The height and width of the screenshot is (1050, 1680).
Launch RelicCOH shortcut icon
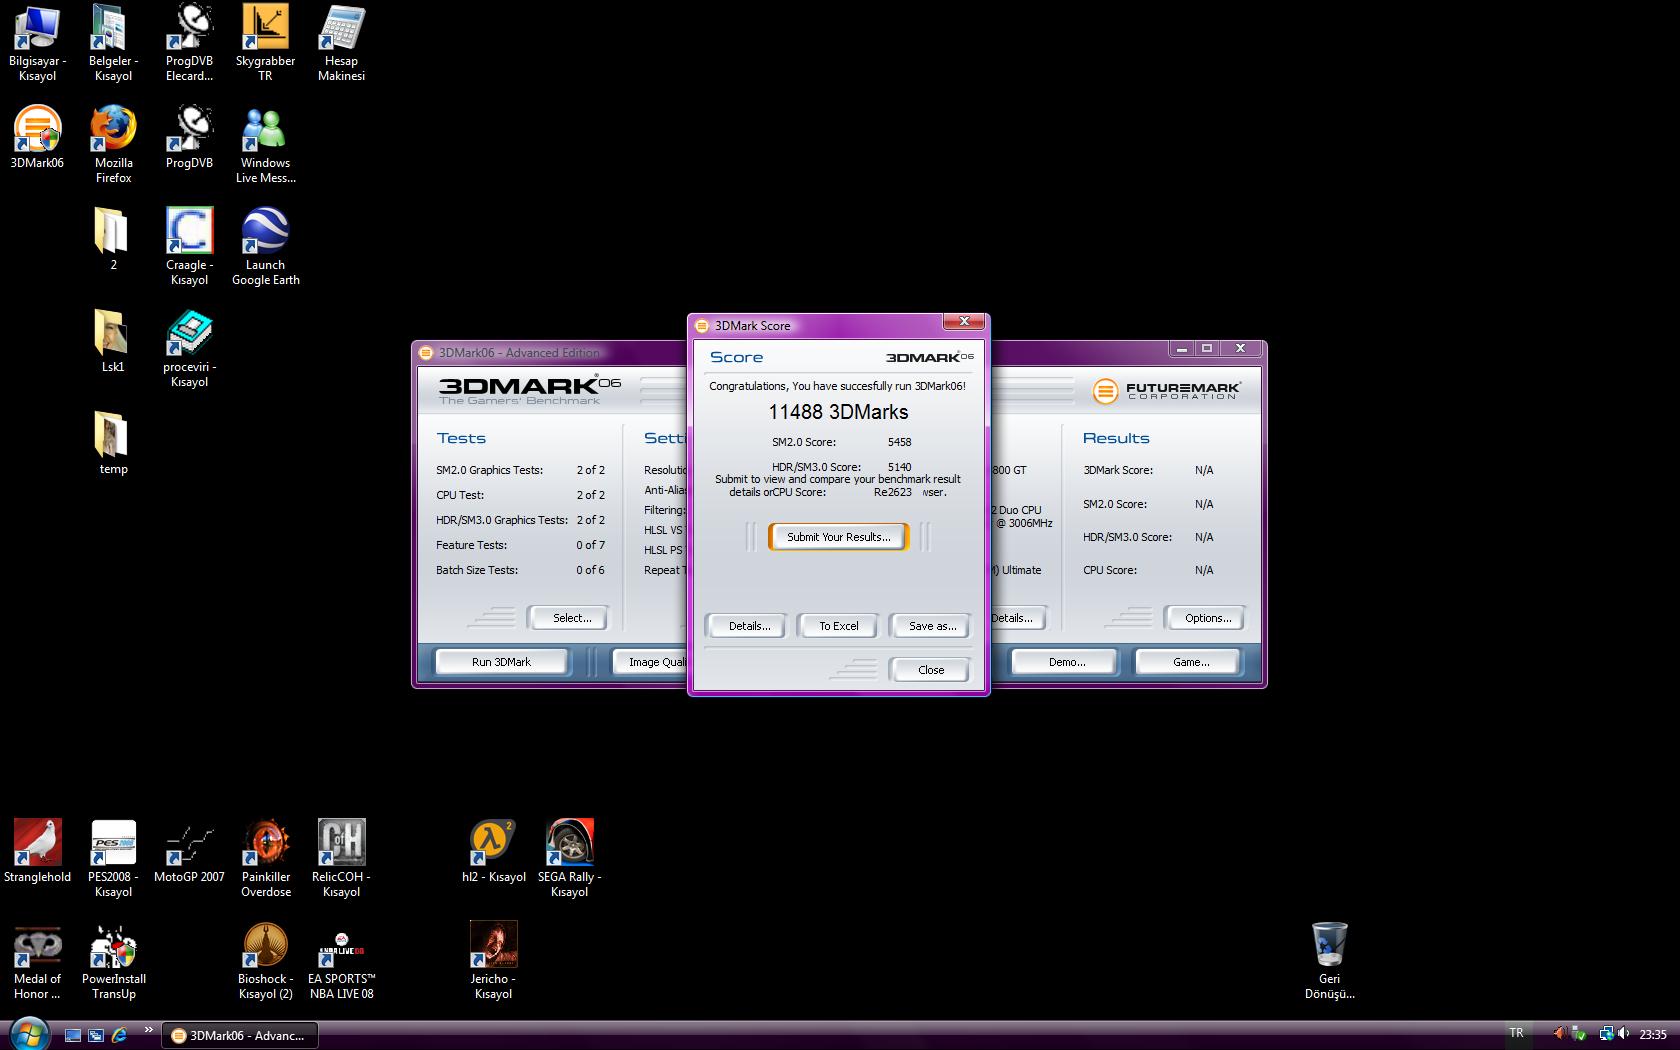click(341, 858)
